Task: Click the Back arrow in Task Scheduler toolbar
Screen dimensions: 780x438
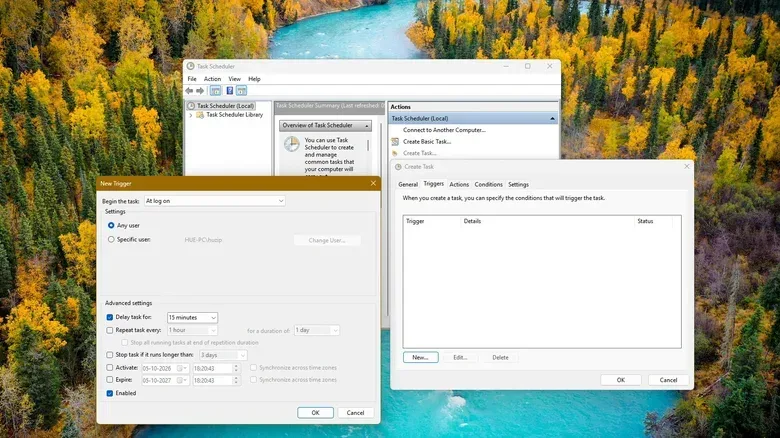Action: click(x=189, y=91)
